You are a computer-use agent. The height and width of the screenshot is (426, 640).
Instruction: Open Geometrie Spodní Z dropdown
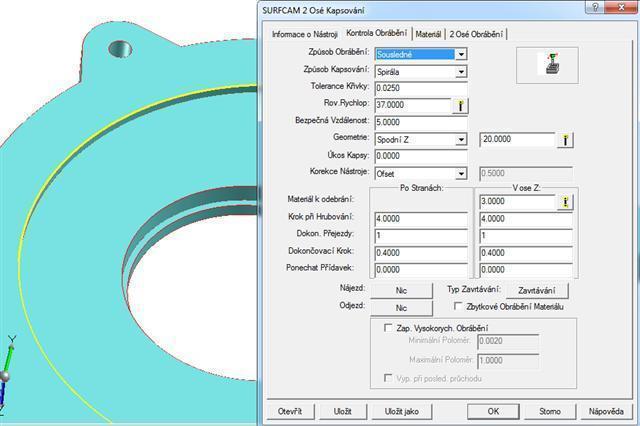coord(461,140)
